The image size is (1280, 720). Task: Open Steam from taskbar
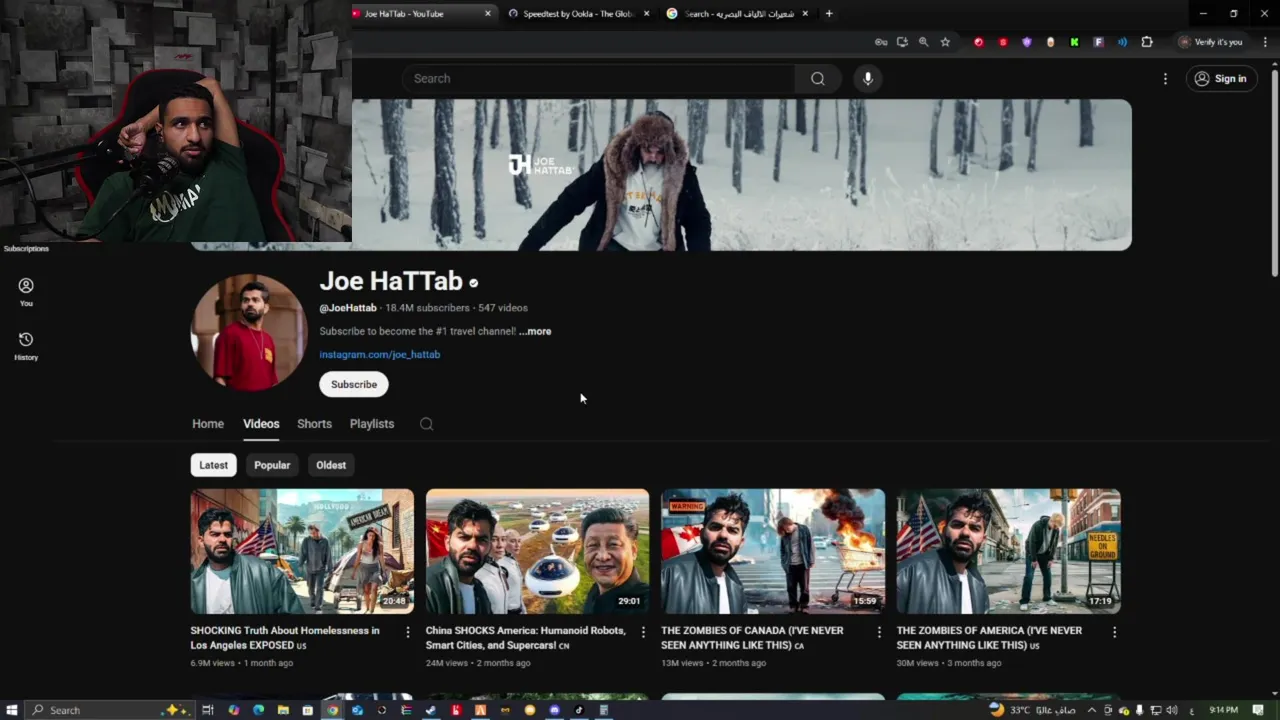pyautogui.click(x=431, y=710)
